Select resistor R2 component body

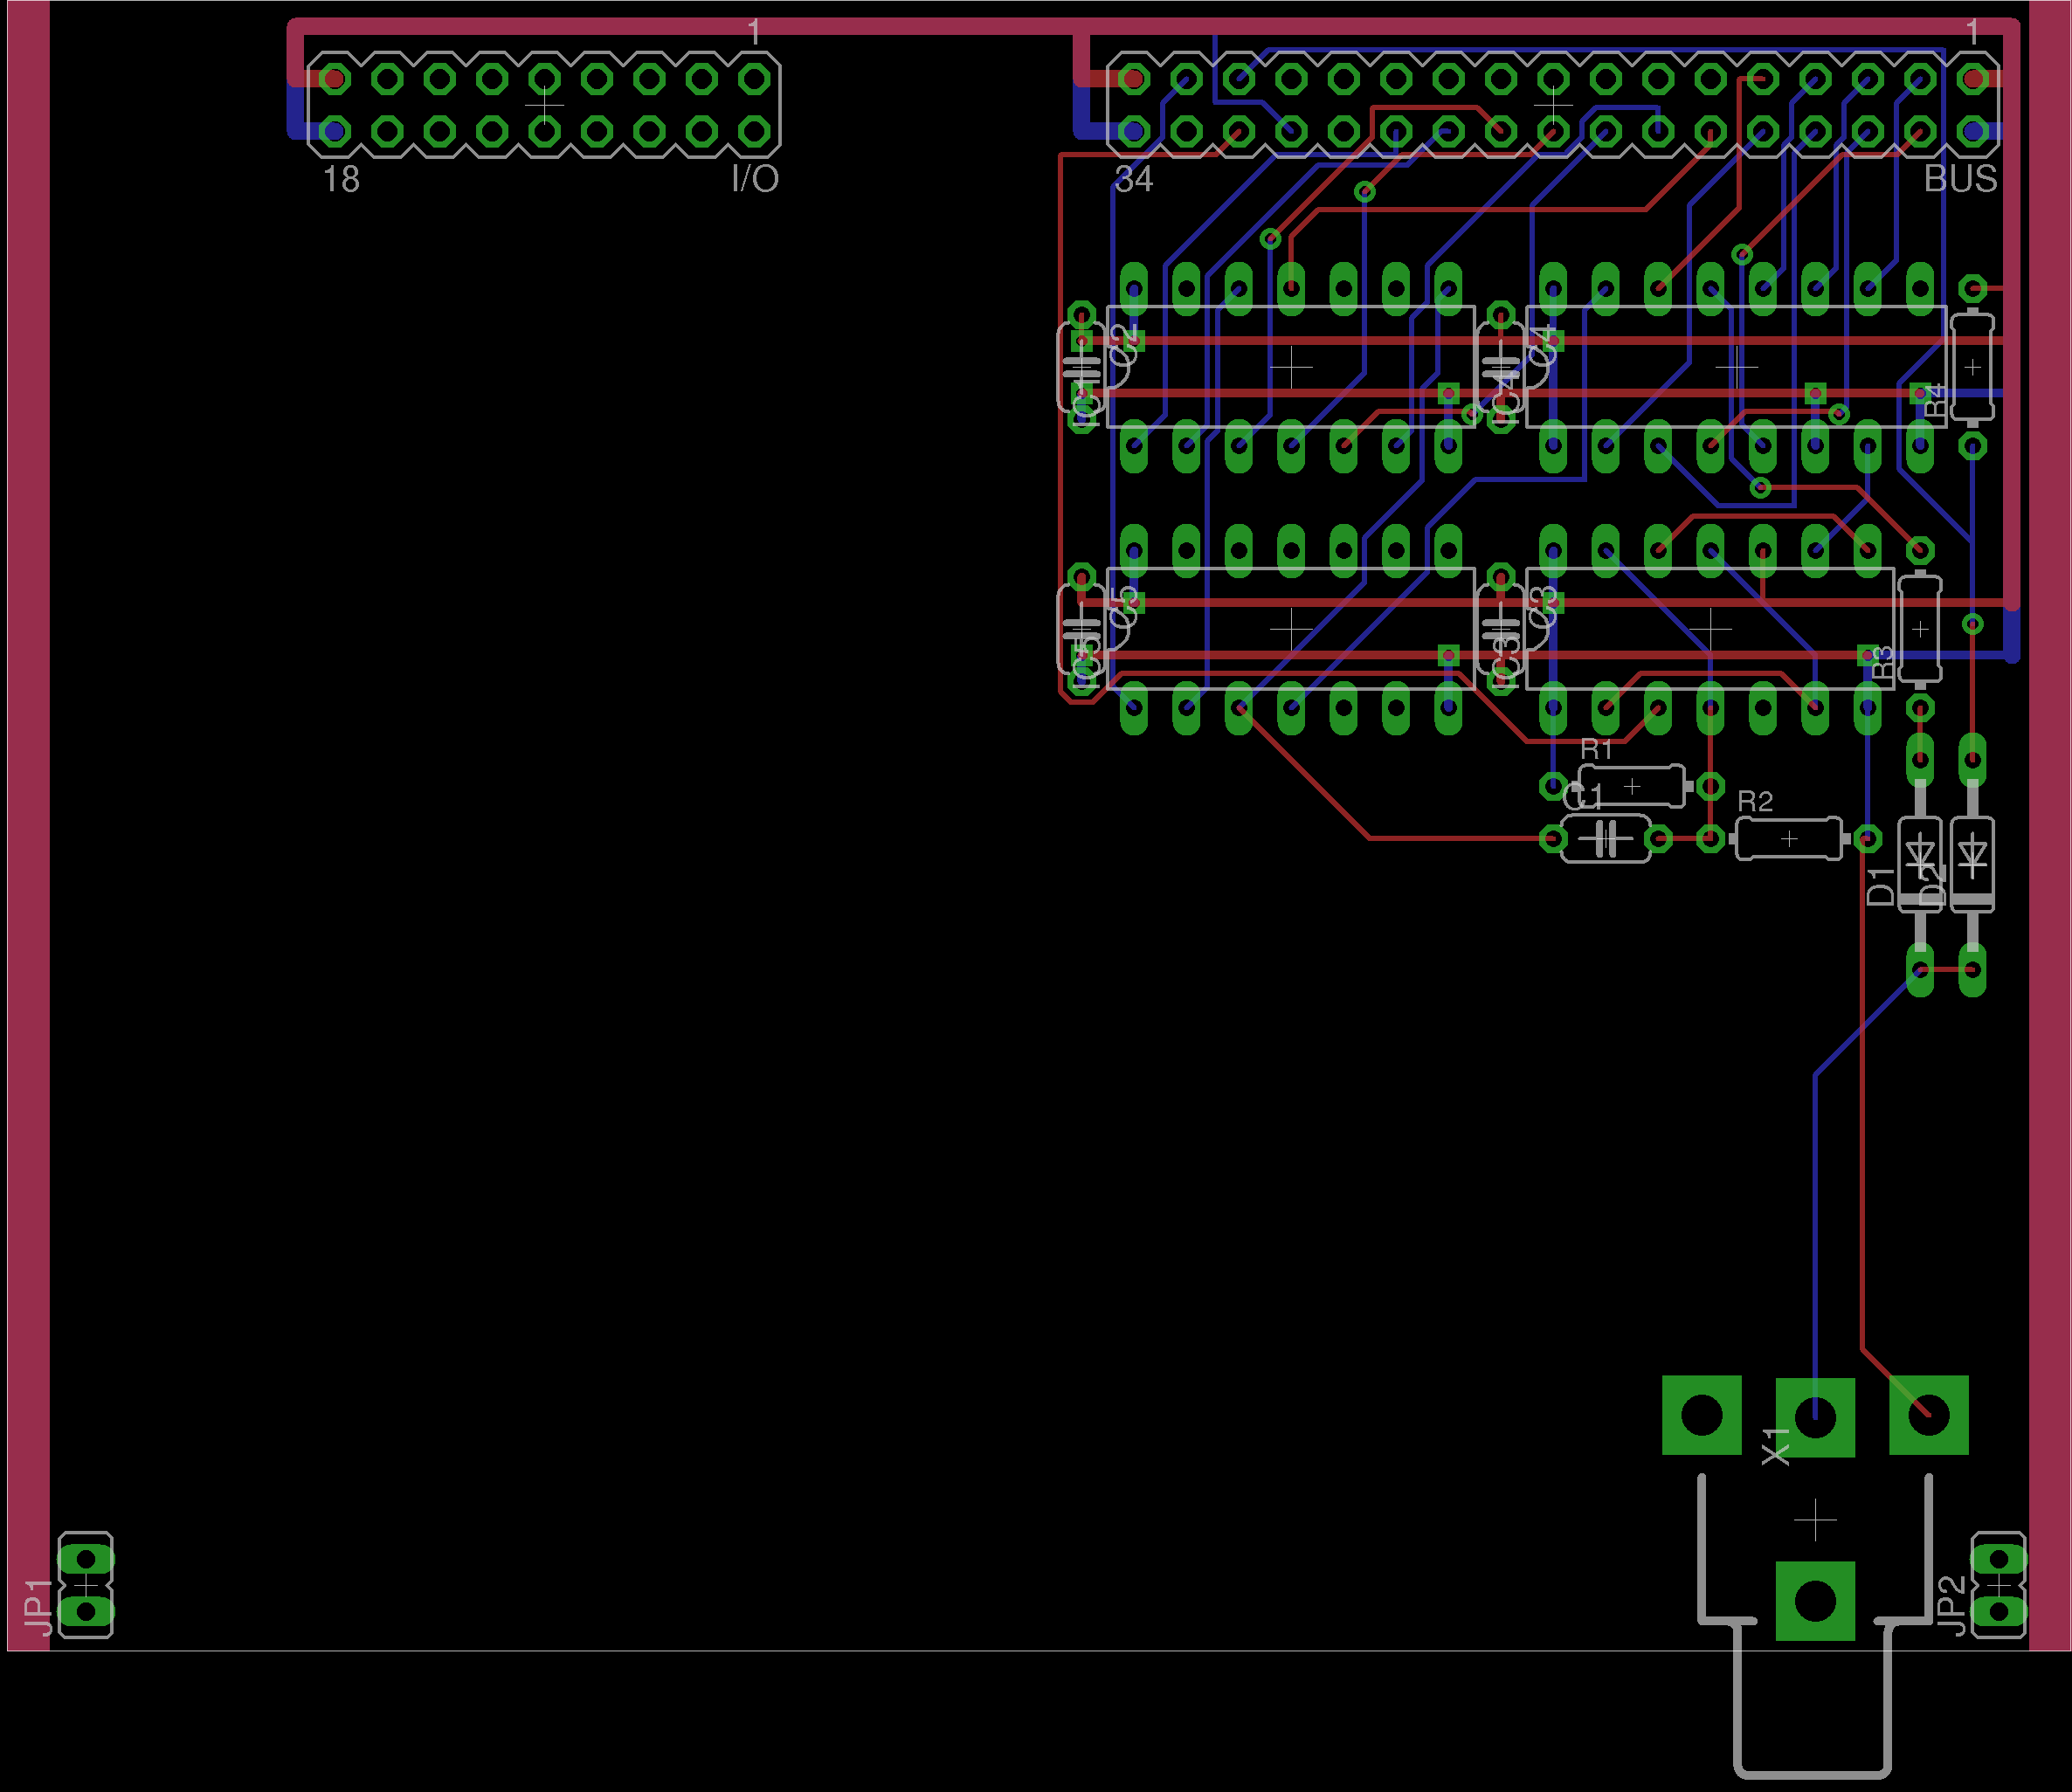(1788, 838)
